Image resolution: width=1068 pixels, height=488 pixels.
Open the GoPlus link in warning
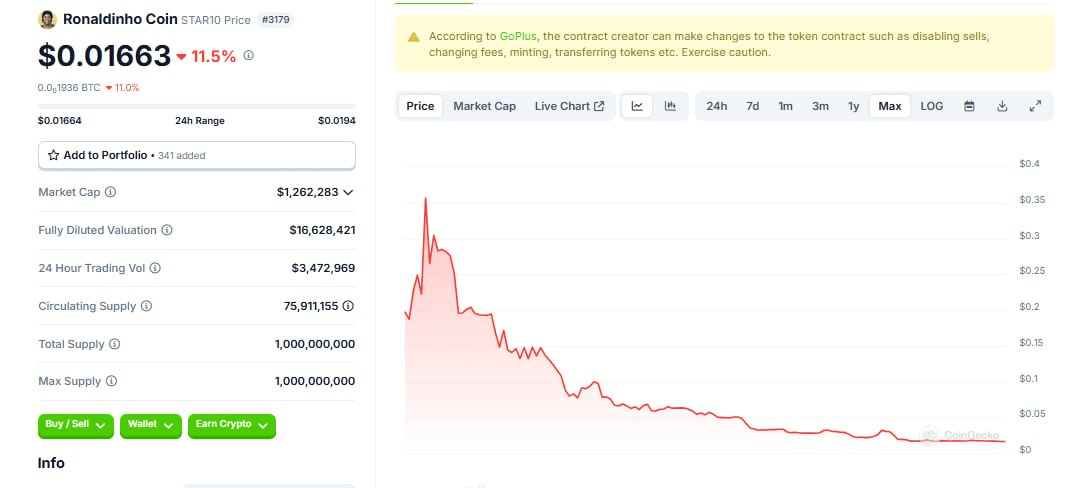click(519, 36)
